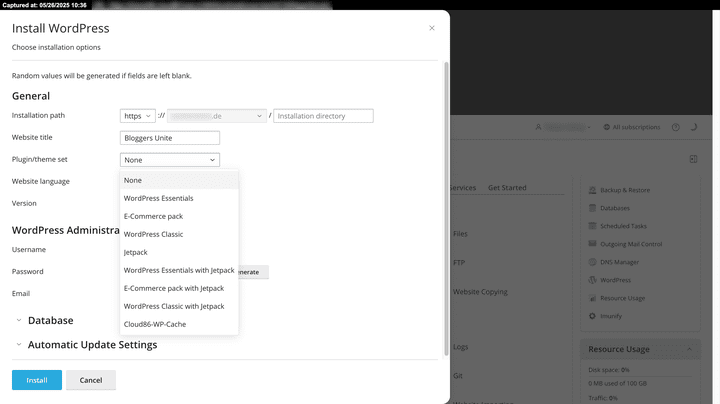Click the Databases icon
The height and width of the screenshot is (404, 720).
tap(592, 208)
